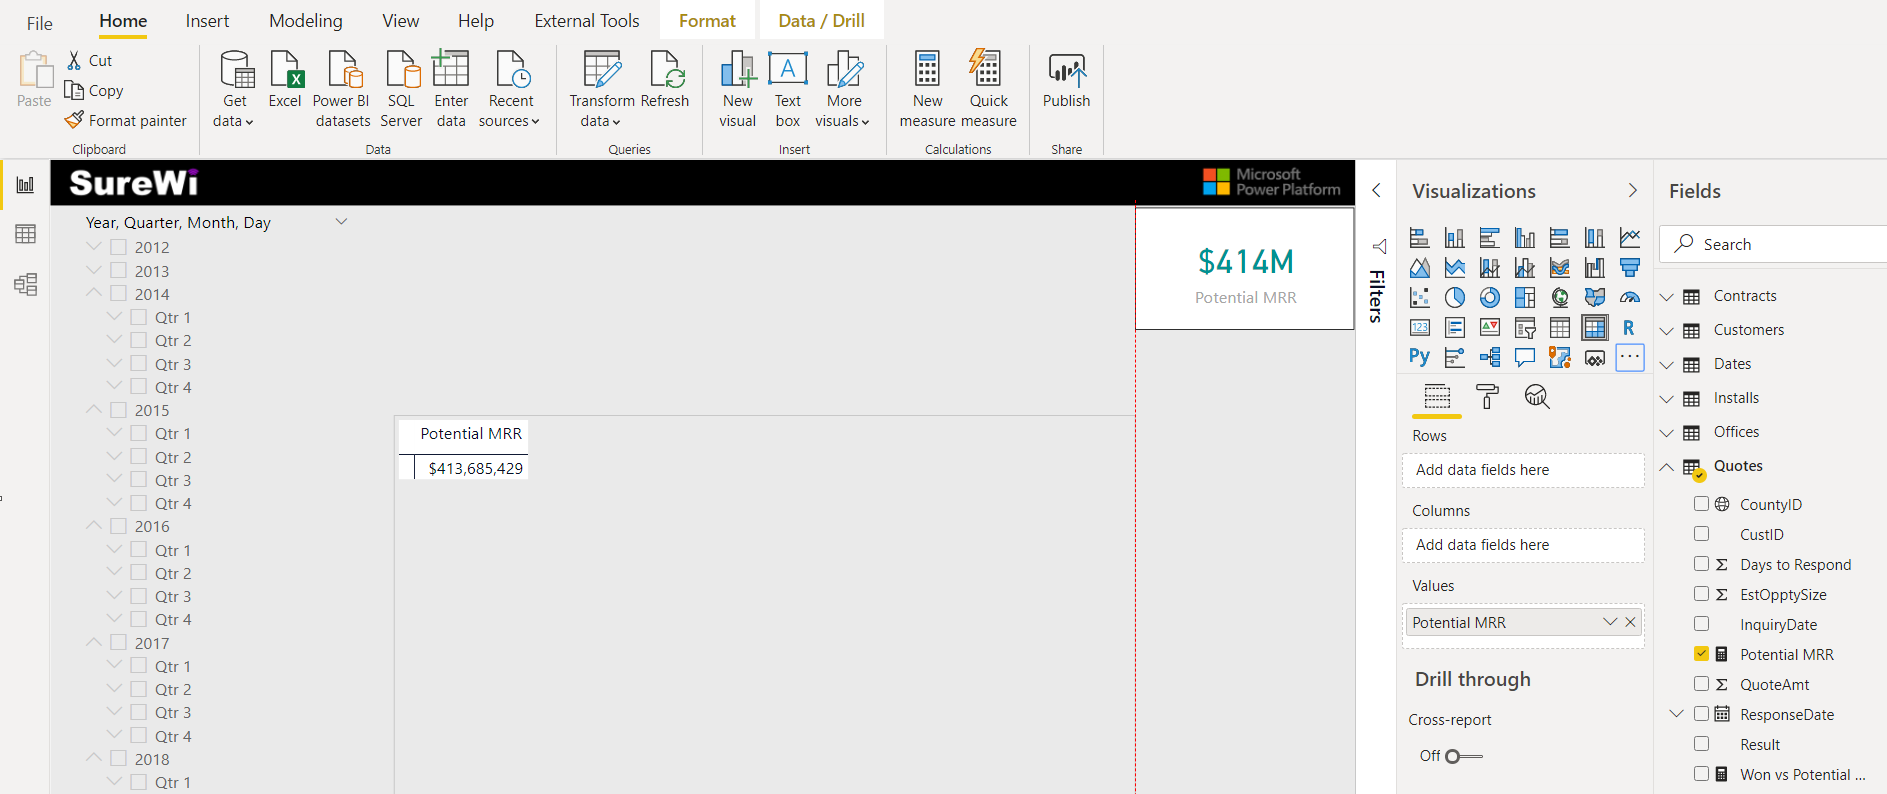The width and height of the screenshot is (1887, 794).
Task: Uncheck the Potential MRR field
Action: click(x=1701, y=654)
